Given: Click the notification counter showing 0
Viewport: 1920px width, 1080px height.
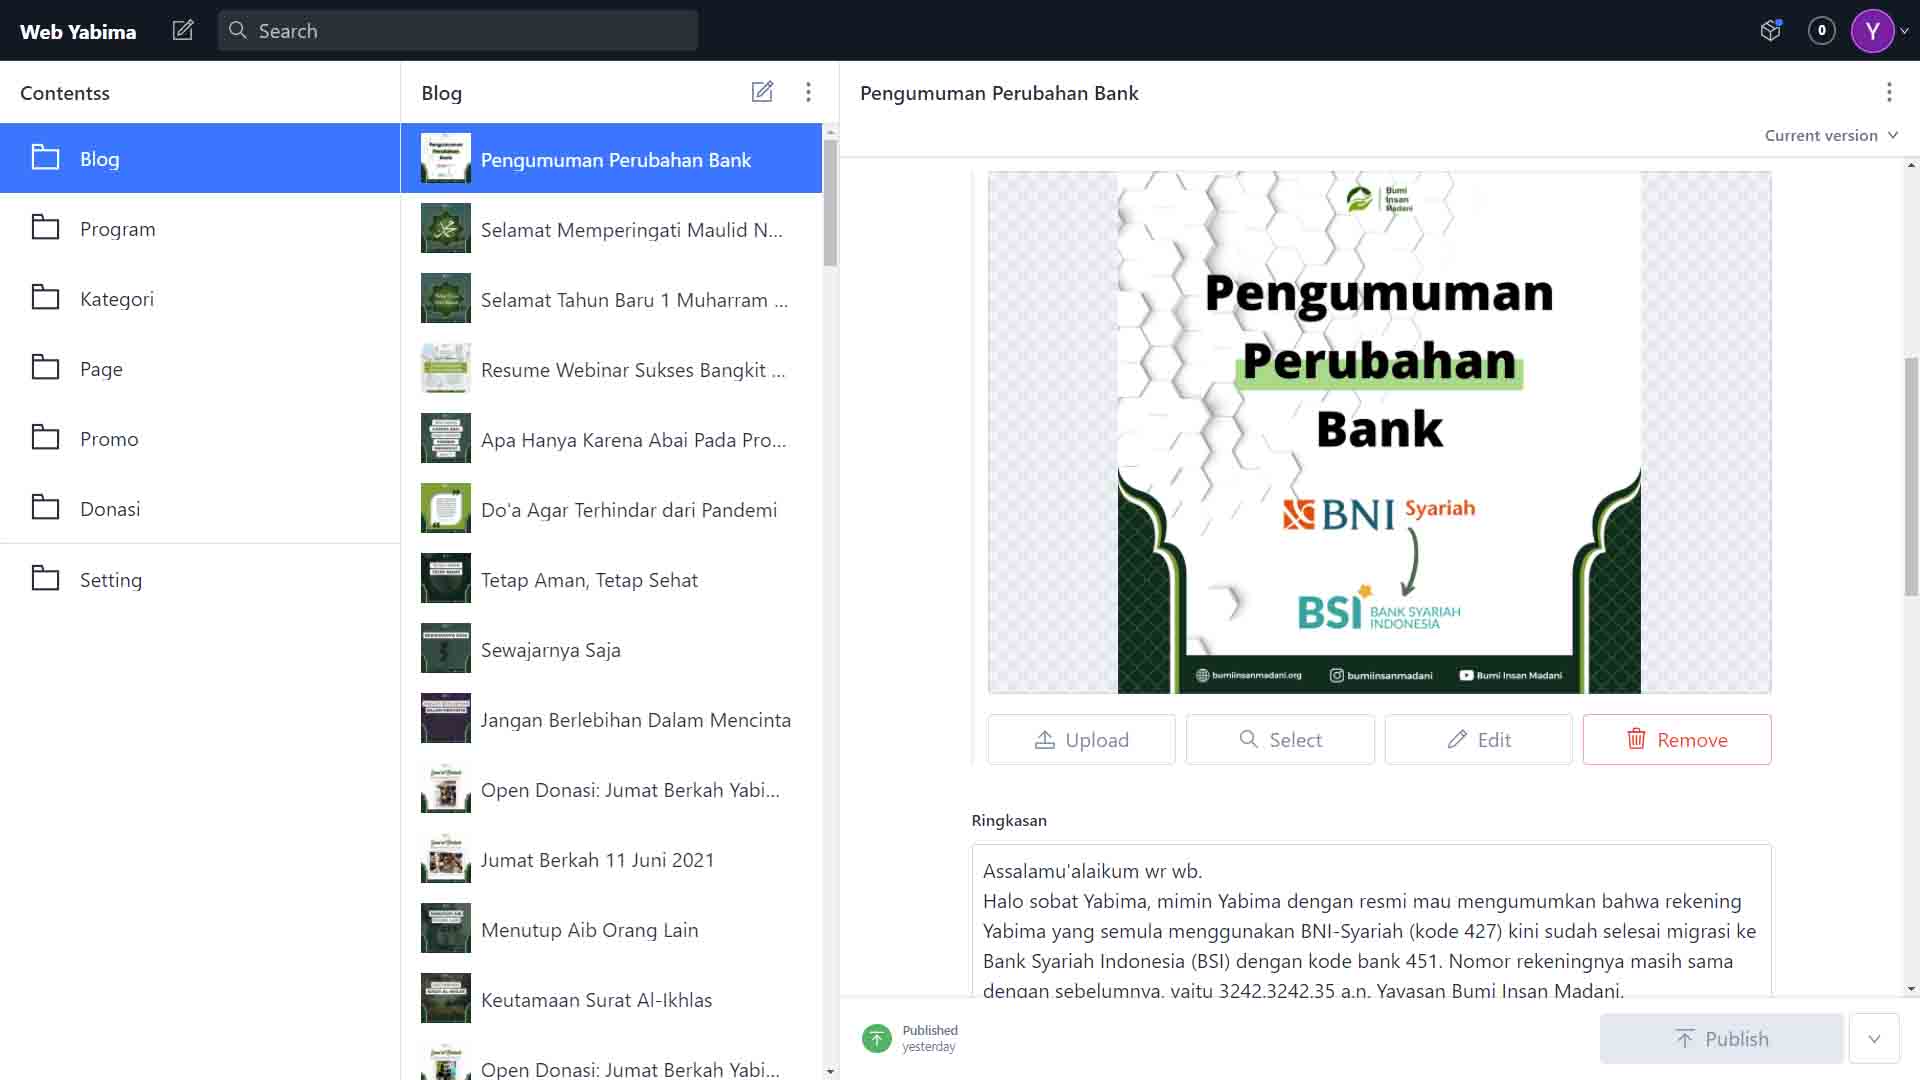Looking at the screenshot, I should [1821, 31].
